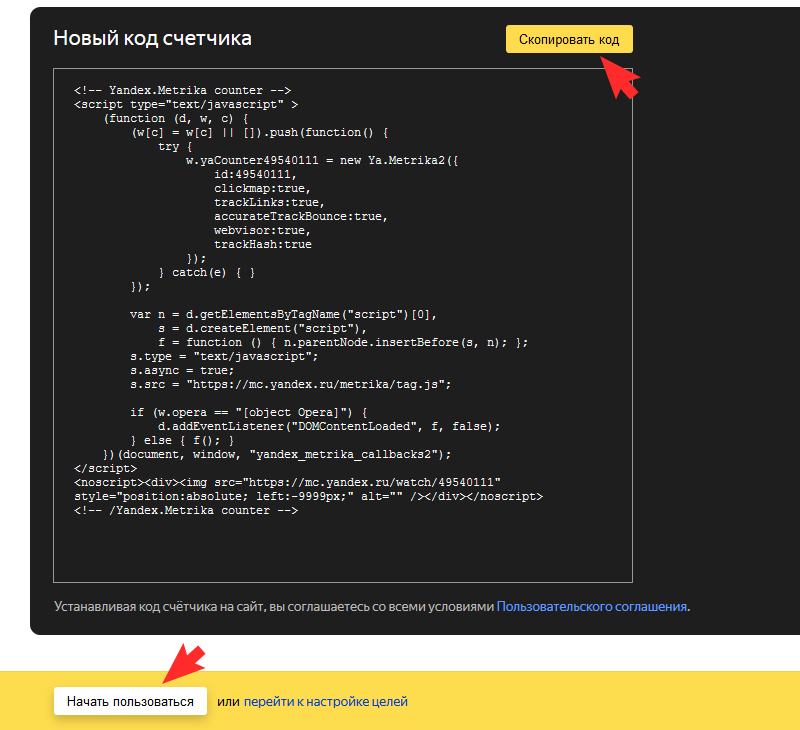Click the "(function (d, w, c) {" line
The height and width of the screenshot is (730, 800).
[x=176, y=118]
